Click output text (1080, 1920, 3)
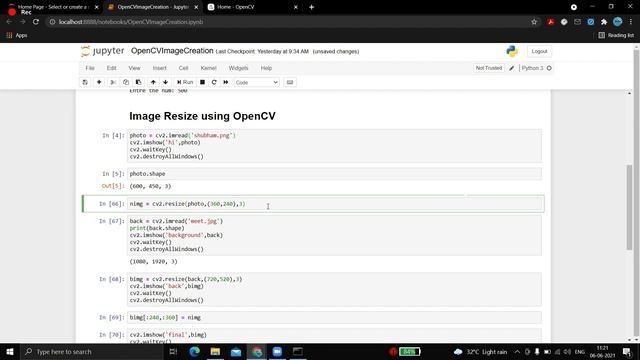Viewport: 640px width, 360px height. tap(153, 262)
